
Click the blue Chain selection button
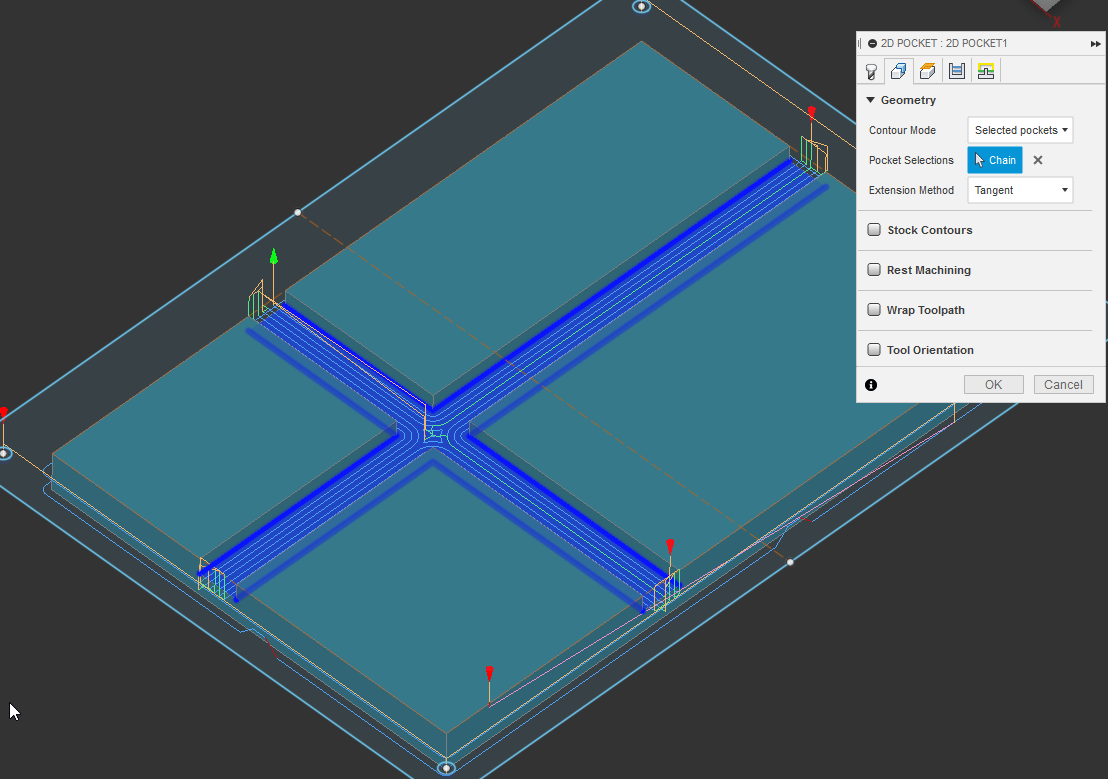[x=994, y=159]
